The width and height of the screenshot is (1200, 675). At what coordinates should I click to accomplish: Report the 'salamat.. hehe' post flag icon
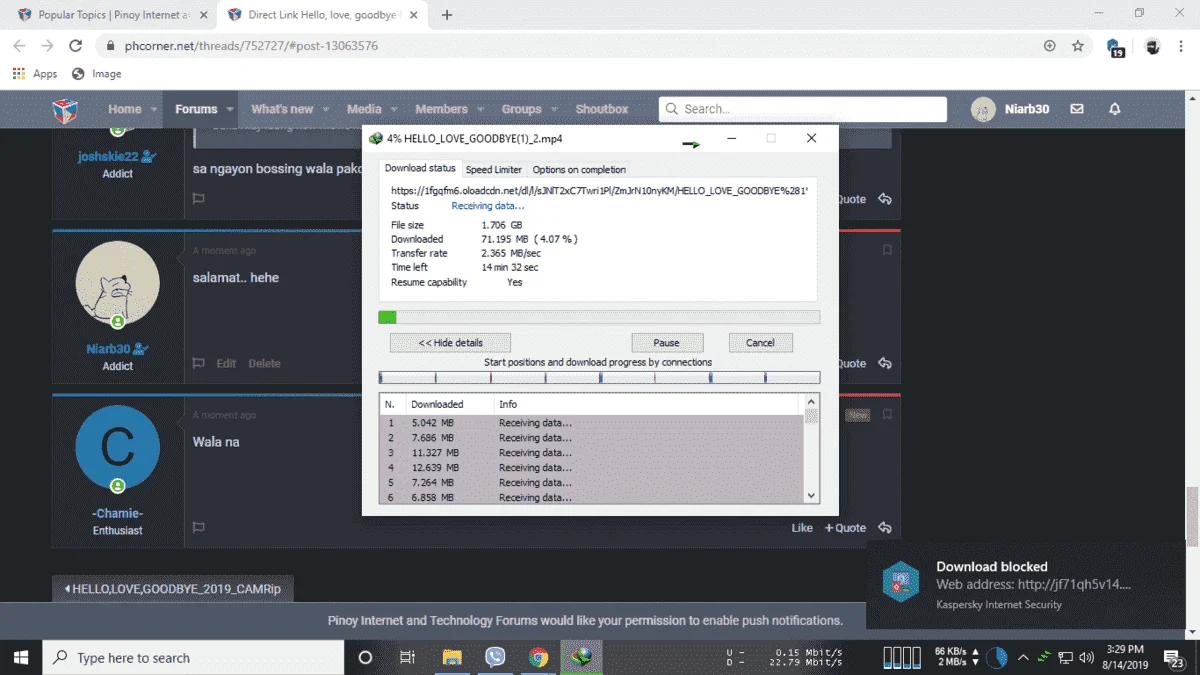tap(198, 364)
